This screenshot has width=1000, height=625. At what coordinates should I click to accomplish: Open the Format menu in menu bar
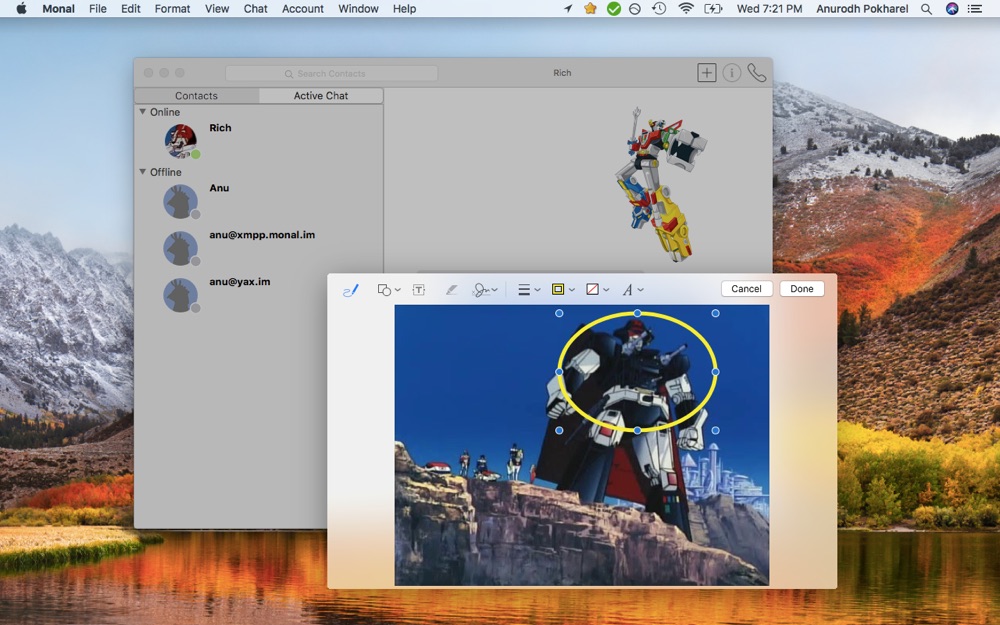tap(172, 8)
